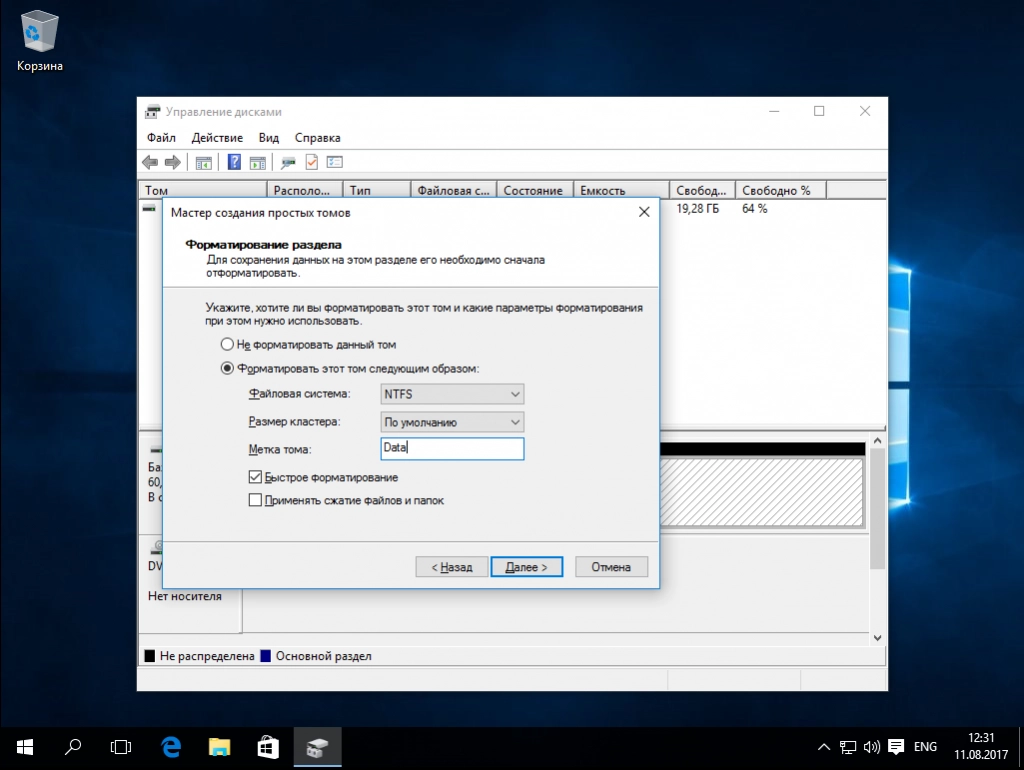Select 'Не форматировать данный том' radio button

click(227, 344)
